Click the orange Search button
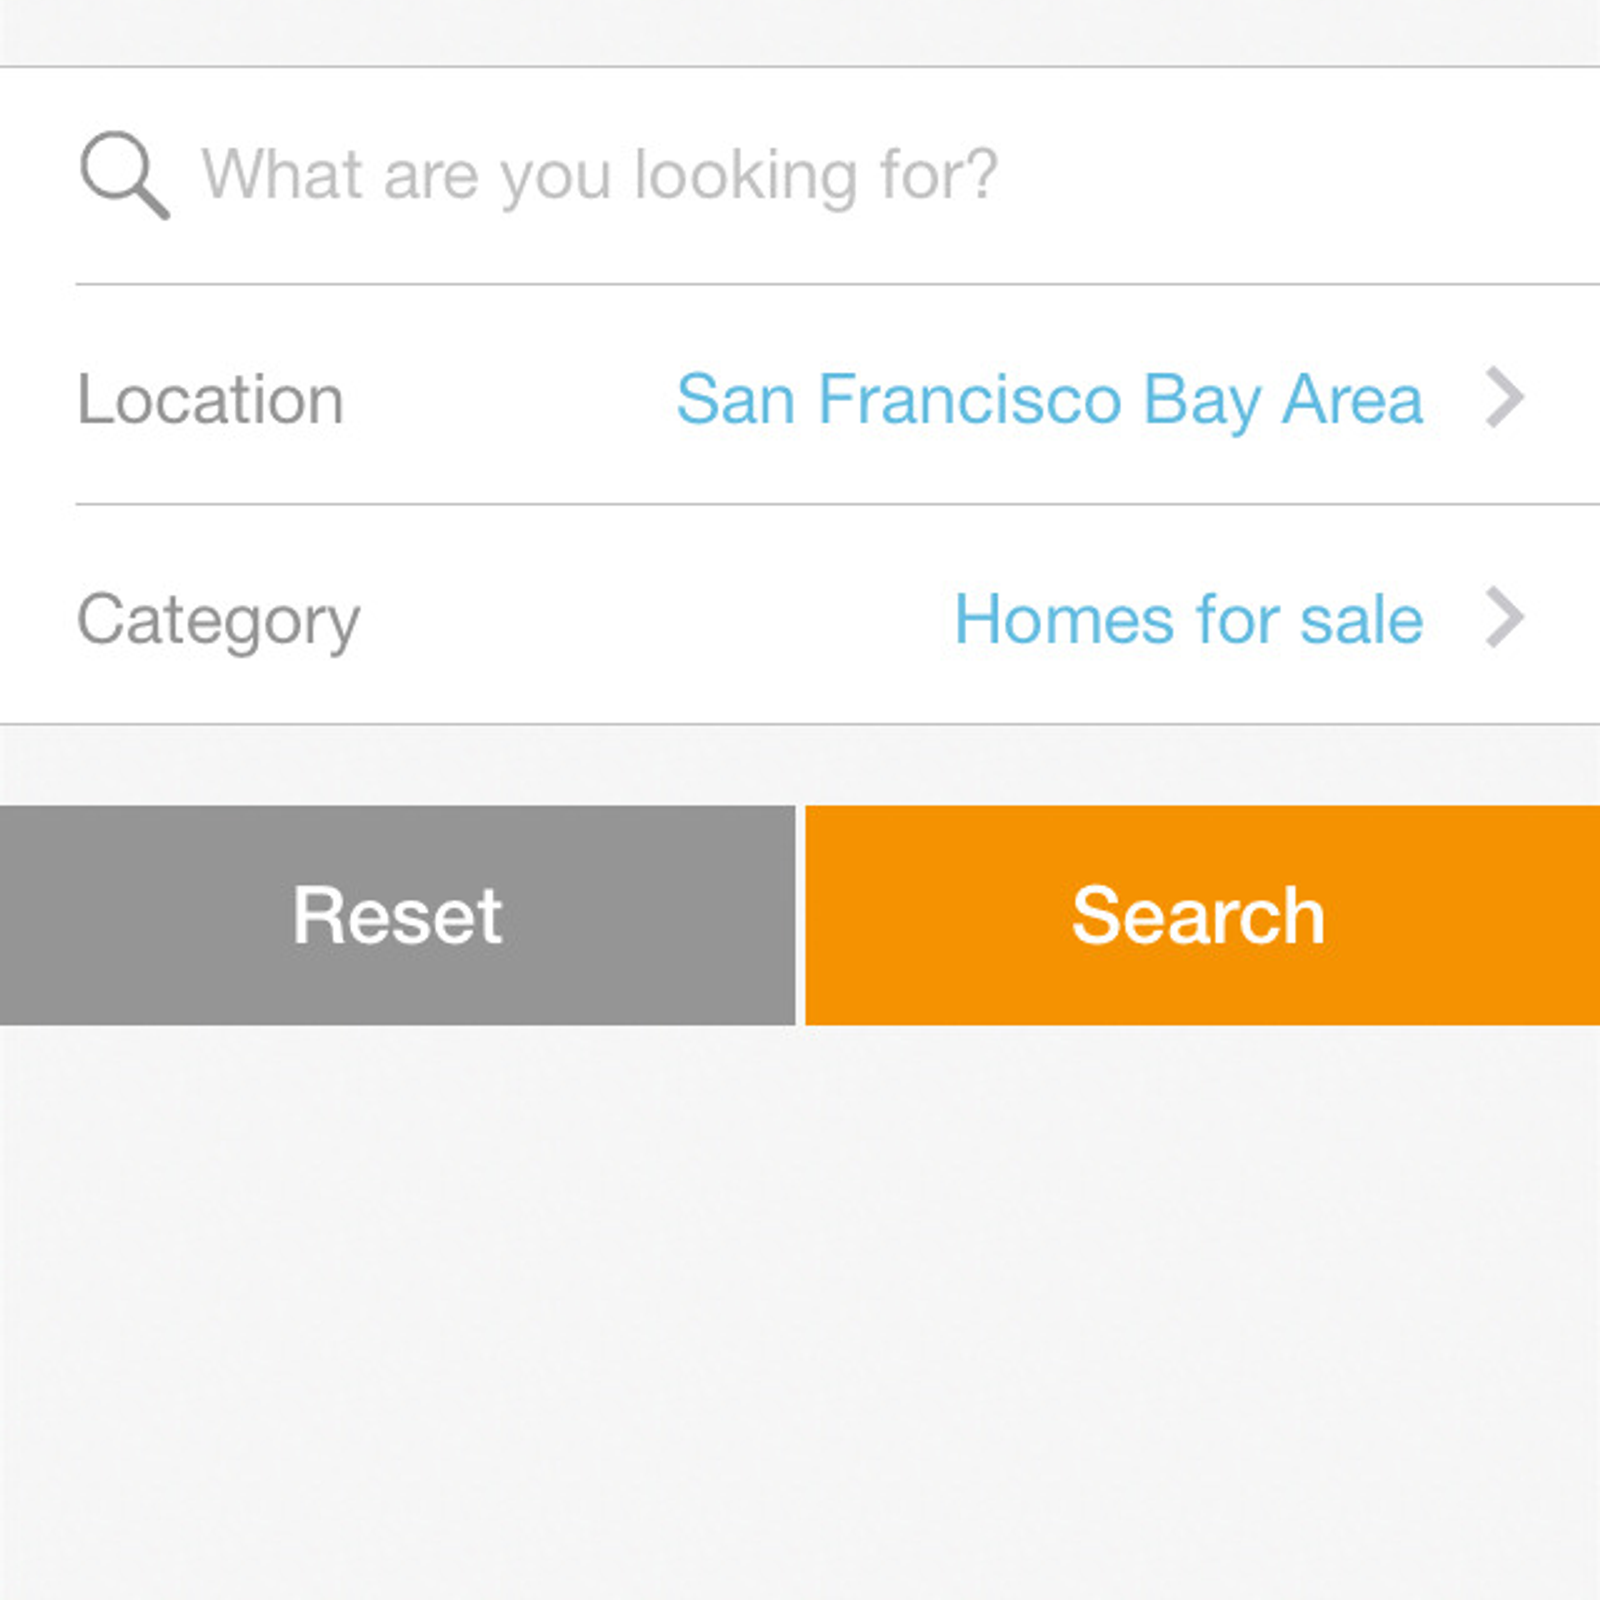The width and height of the screenshot is (1600, 1600). point(1203,915)
